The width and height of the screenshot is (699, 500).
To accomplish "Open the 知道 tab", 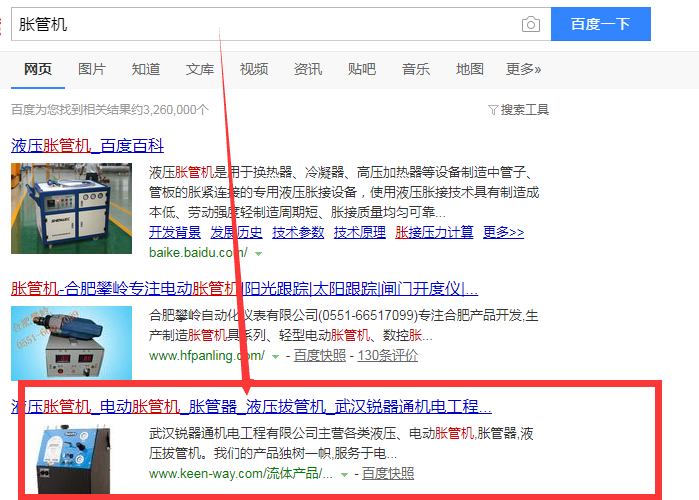I will [x=146, y=69].
